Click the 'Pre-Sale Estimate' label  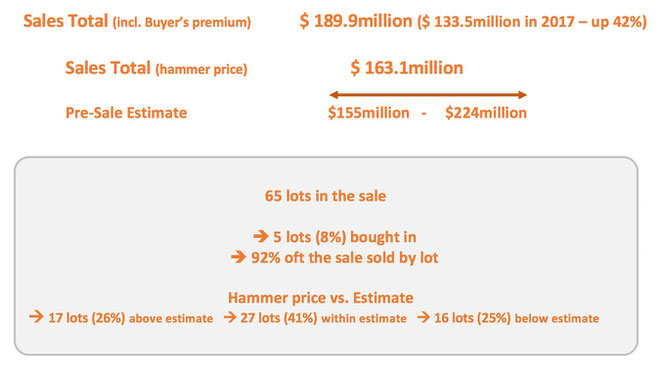(x=126, y=113)
